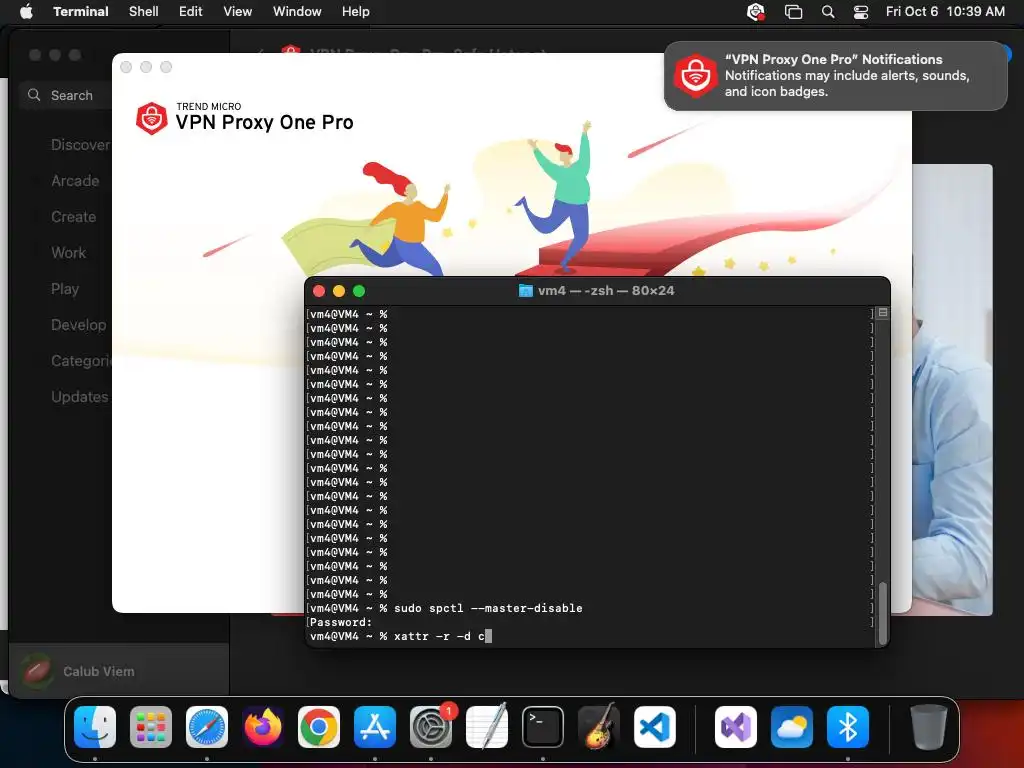The image size is (1024, 768).
Task: Open the App Store dock icon
Action: 375,727
